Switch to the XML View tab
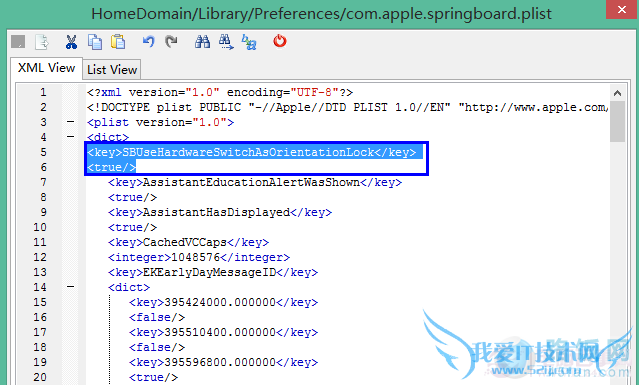The width and height of the screenshot is (639, 385). click(x=46, y=68)
